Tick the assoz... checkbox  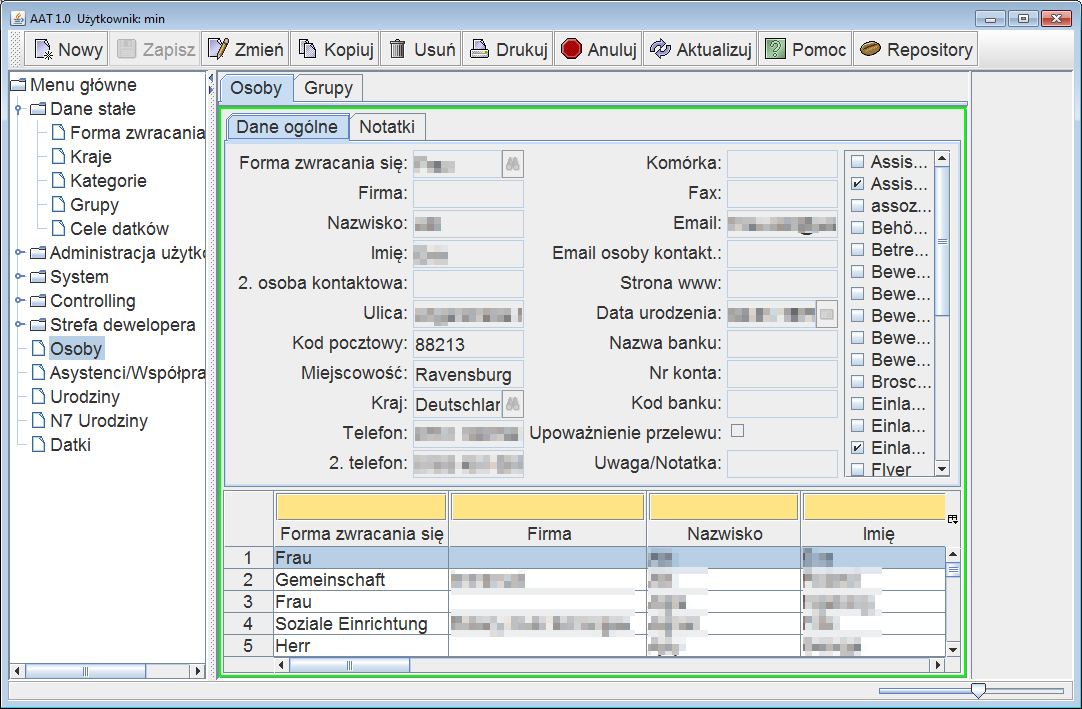click(x=858, y=206)
